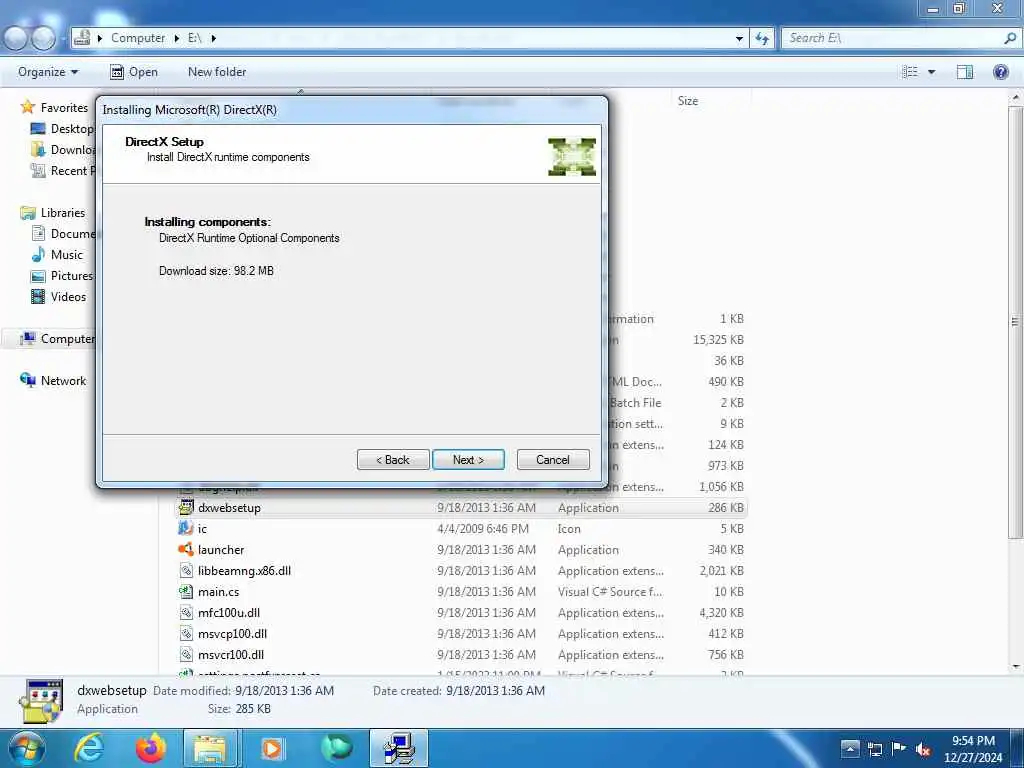Show hidden tray icons arrow

[850, 749]
